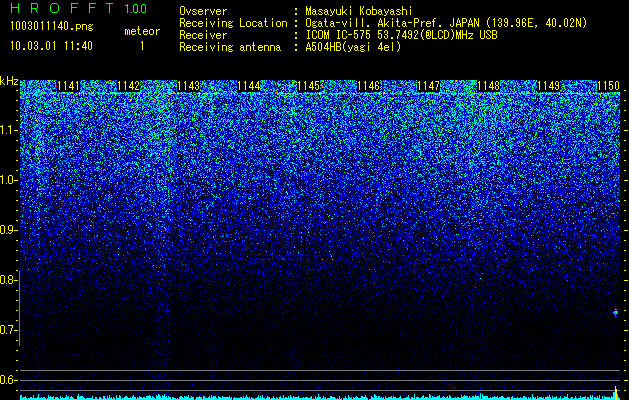
Task: Click the 1.0 frequency axis label
Action: point(8,180)
